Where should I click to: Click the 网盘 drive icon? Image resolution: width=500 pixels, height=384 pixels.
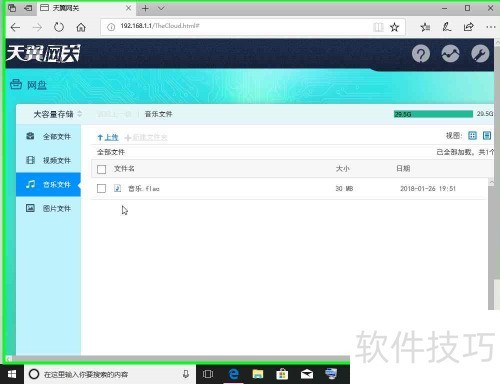[16, 85]
